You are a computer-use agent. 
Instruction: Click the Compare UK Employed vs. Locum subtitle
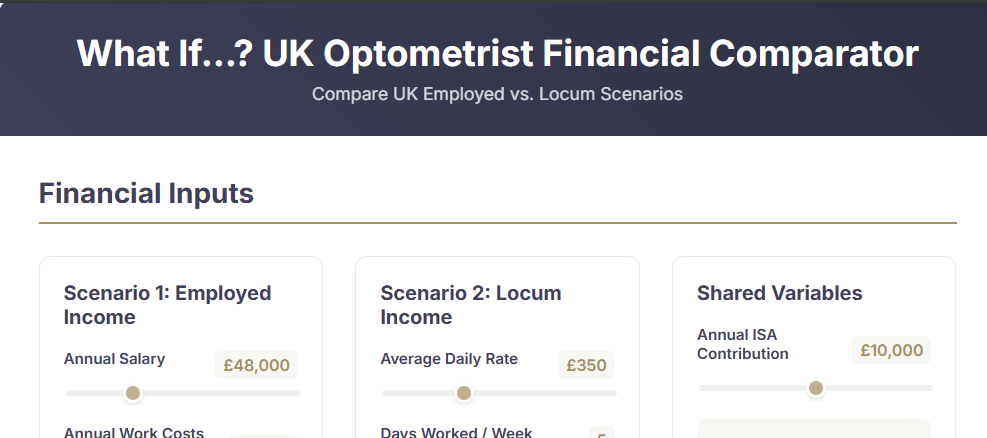click(497, 94)
